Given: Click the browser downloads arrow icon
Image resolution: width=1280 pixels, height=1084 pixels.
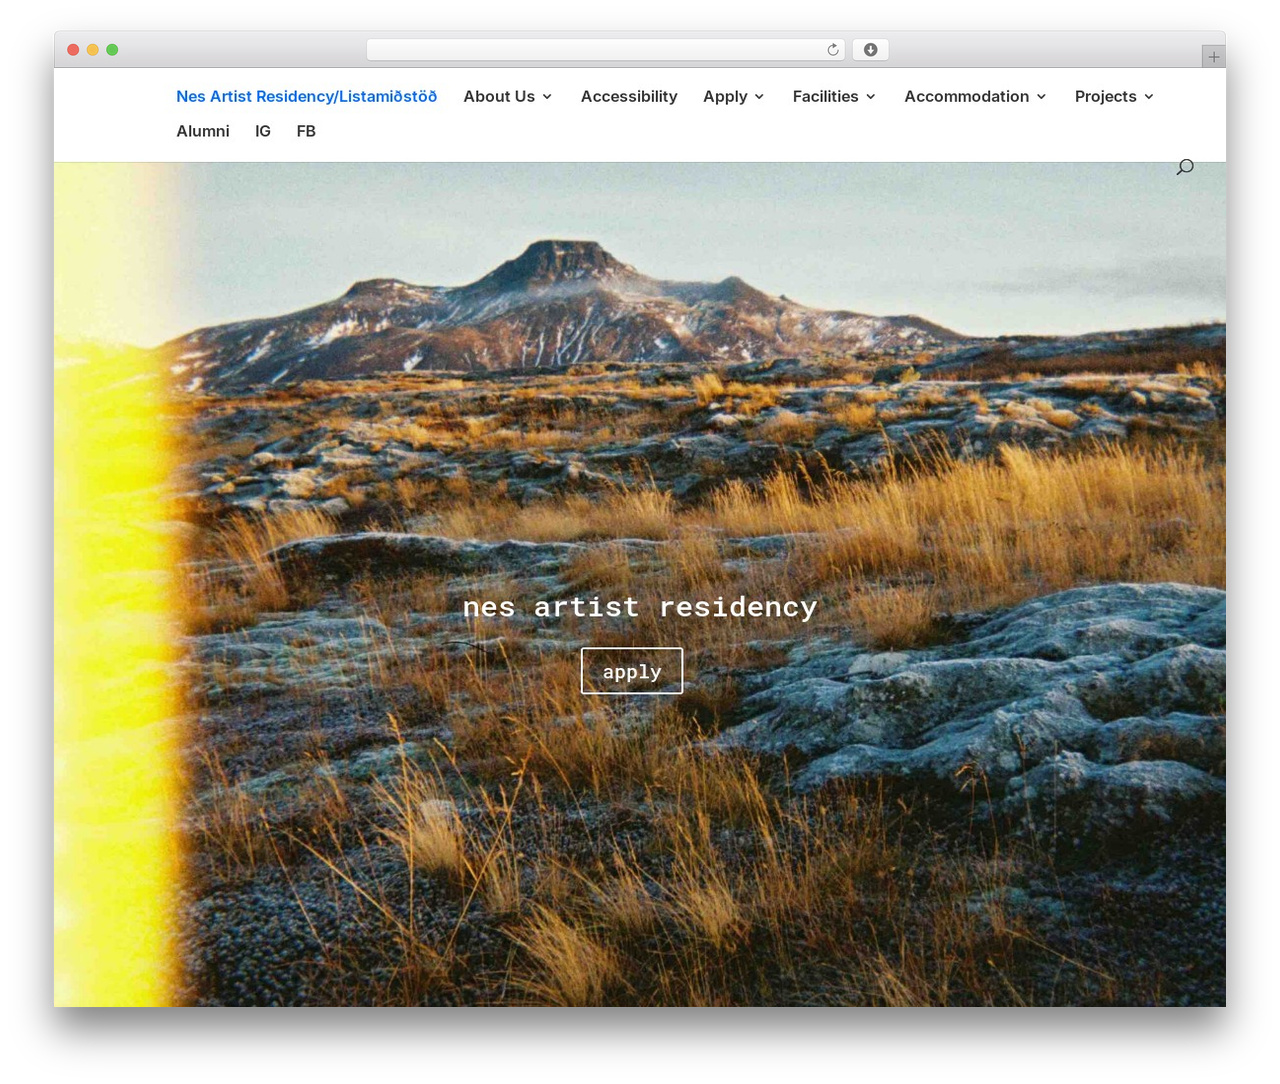Looking at the screenshot, I should point(871,50).
